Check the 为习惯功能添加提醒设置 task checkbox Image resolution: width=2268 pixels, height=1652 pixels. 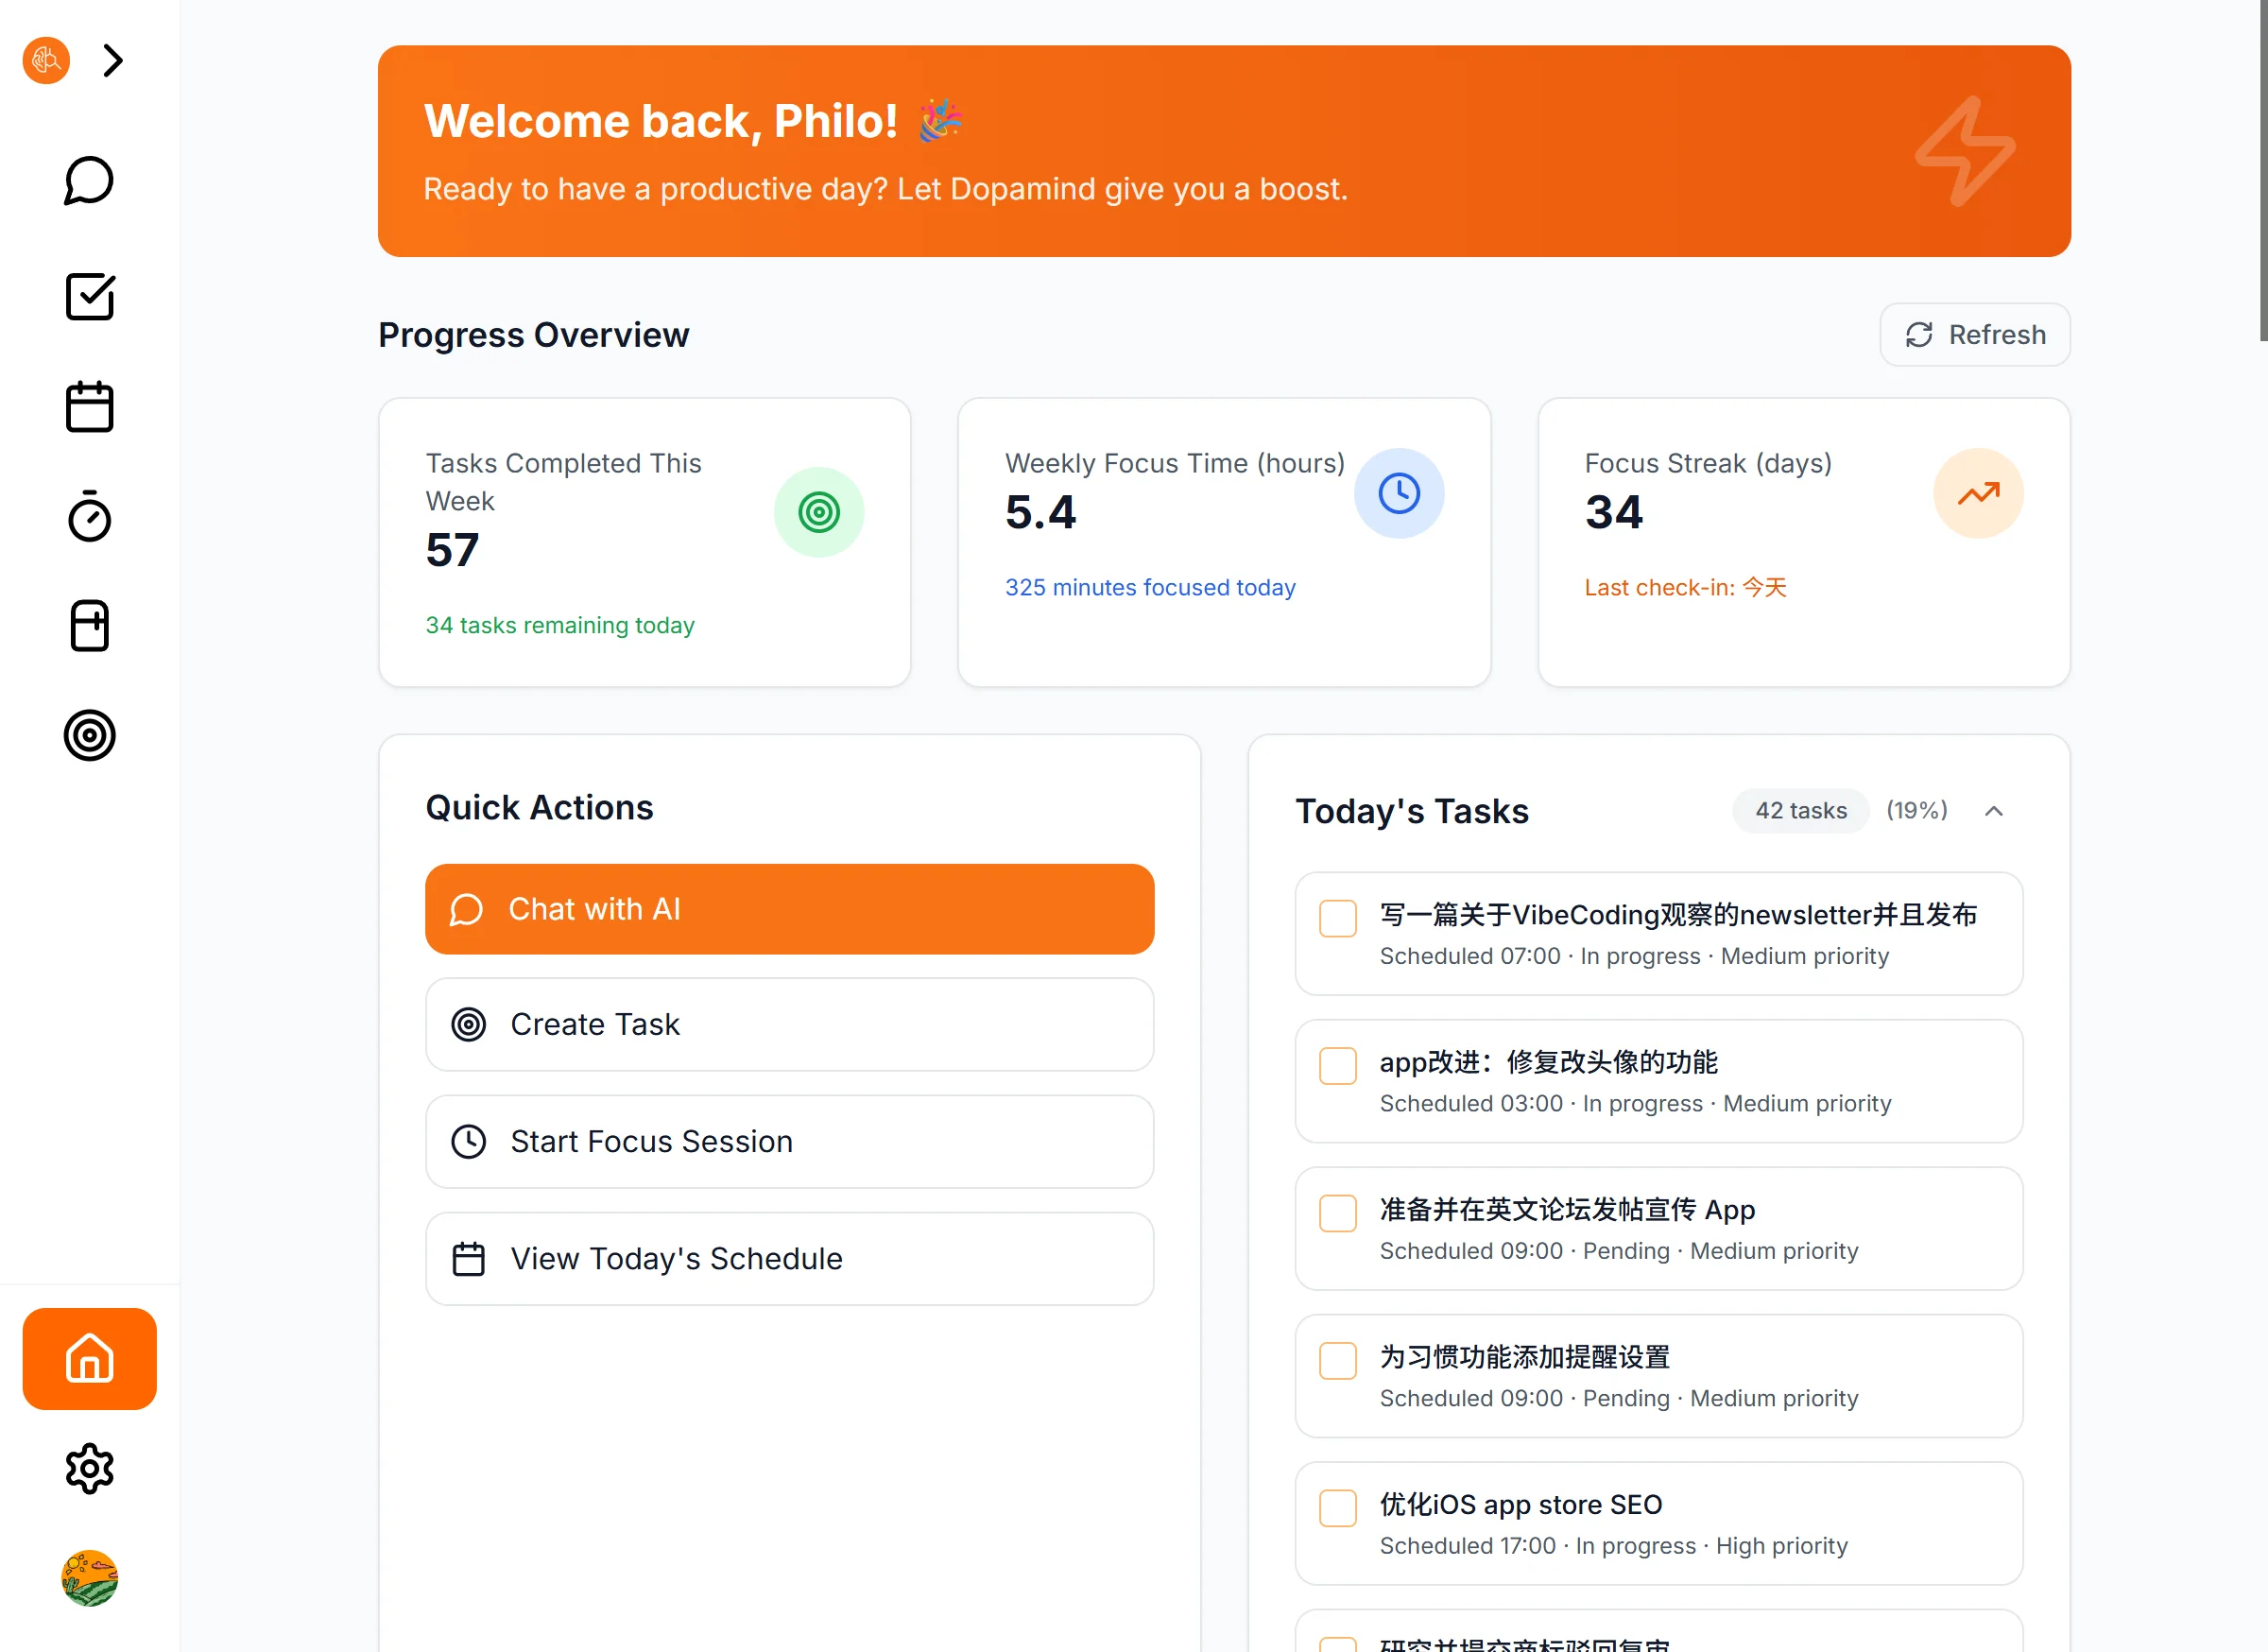[1337, 1361]
